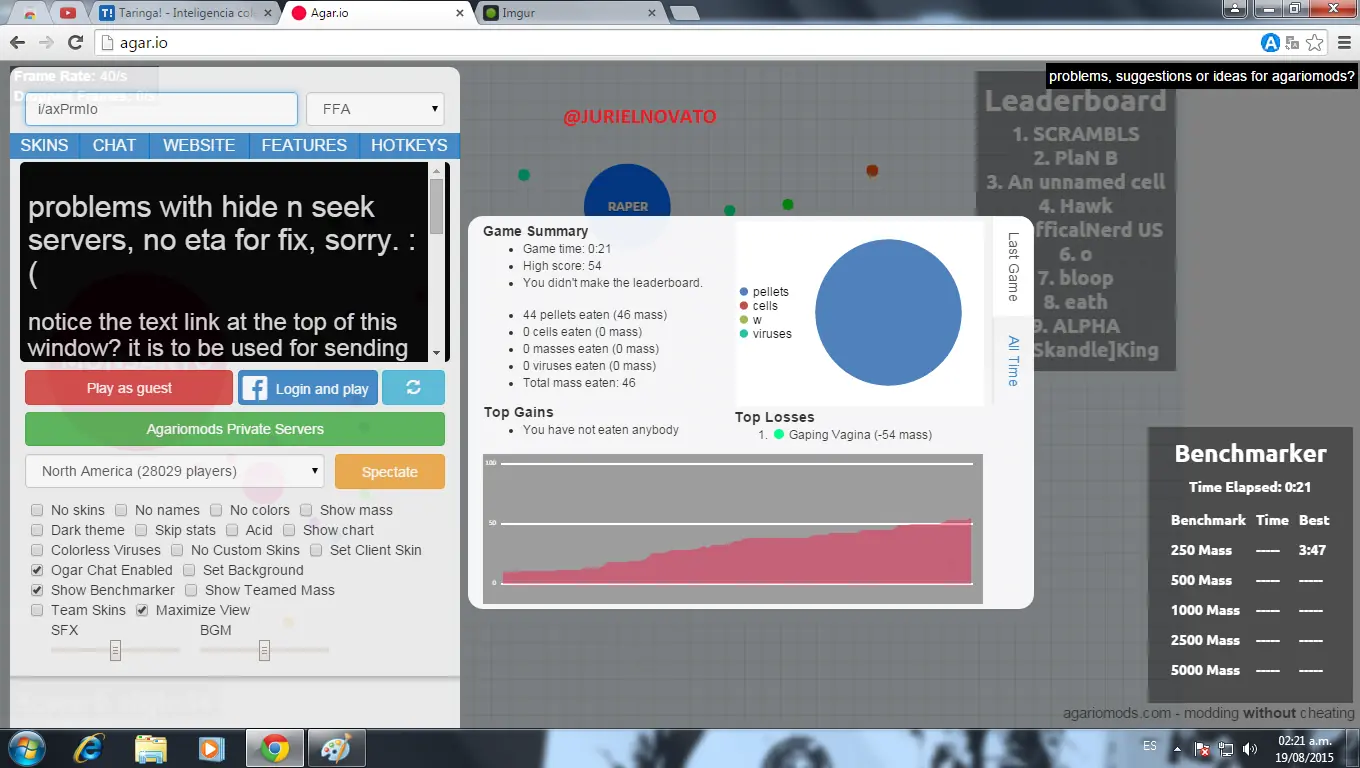
Task: Click the news box scrollbar down arrow
Action: point(436,353)
